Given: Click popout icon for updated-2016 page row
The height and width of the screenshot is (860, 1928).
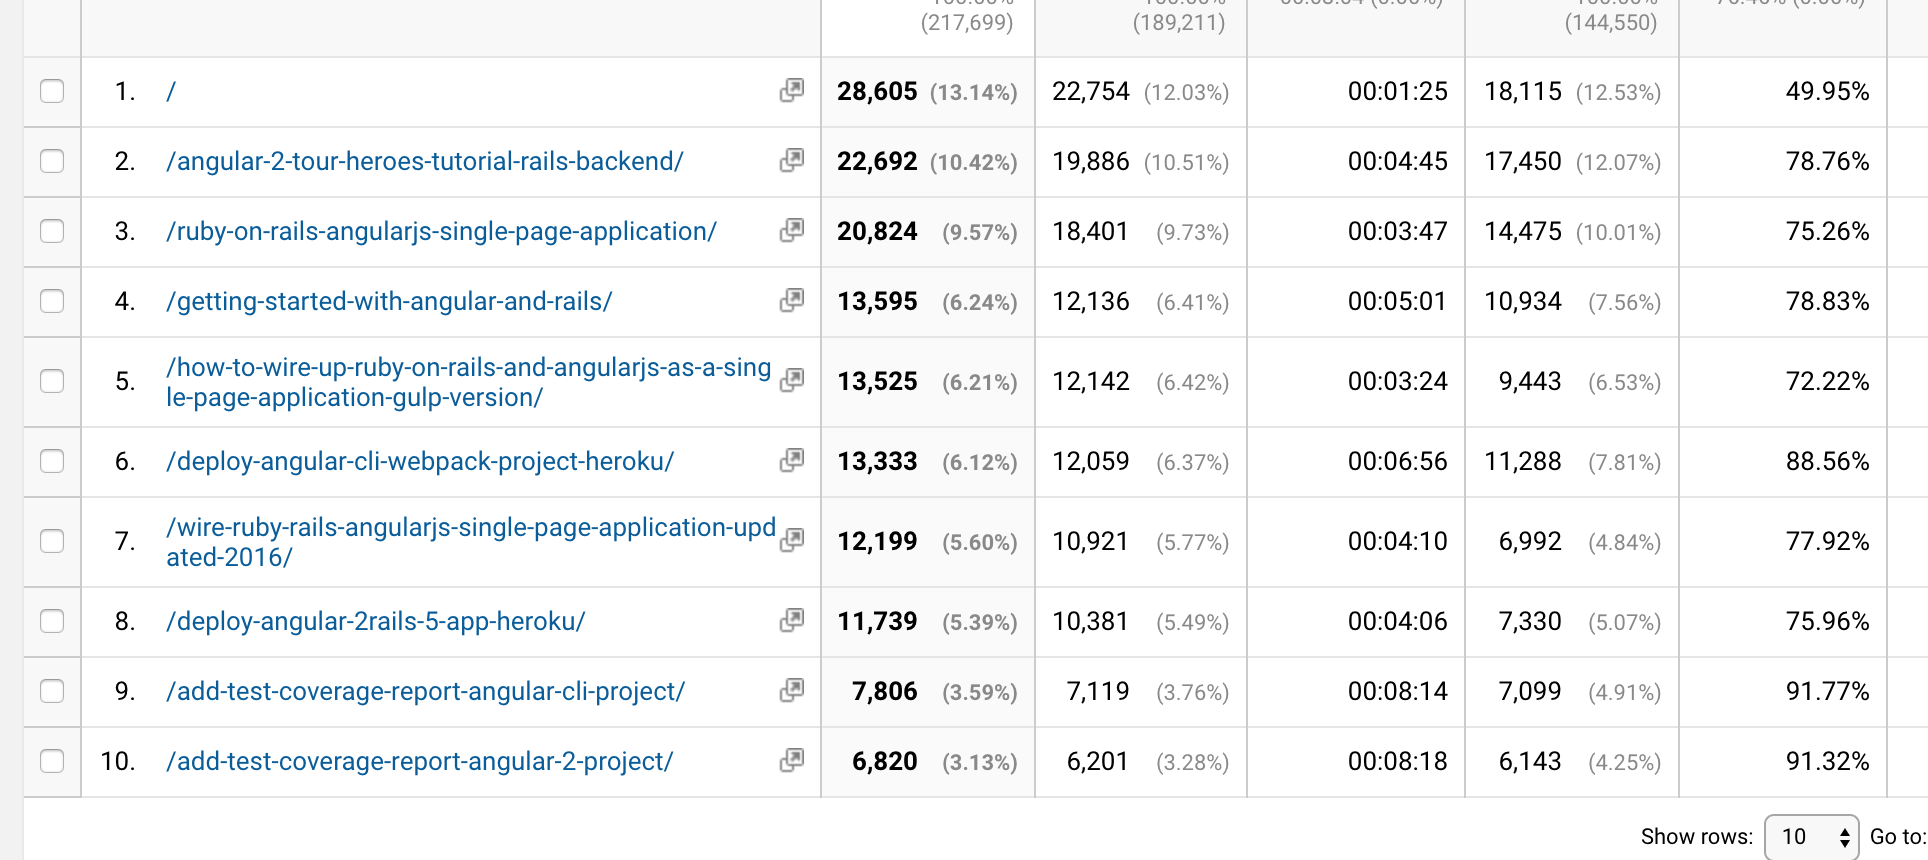Looking at the screenshot, I should pos(792,541).
